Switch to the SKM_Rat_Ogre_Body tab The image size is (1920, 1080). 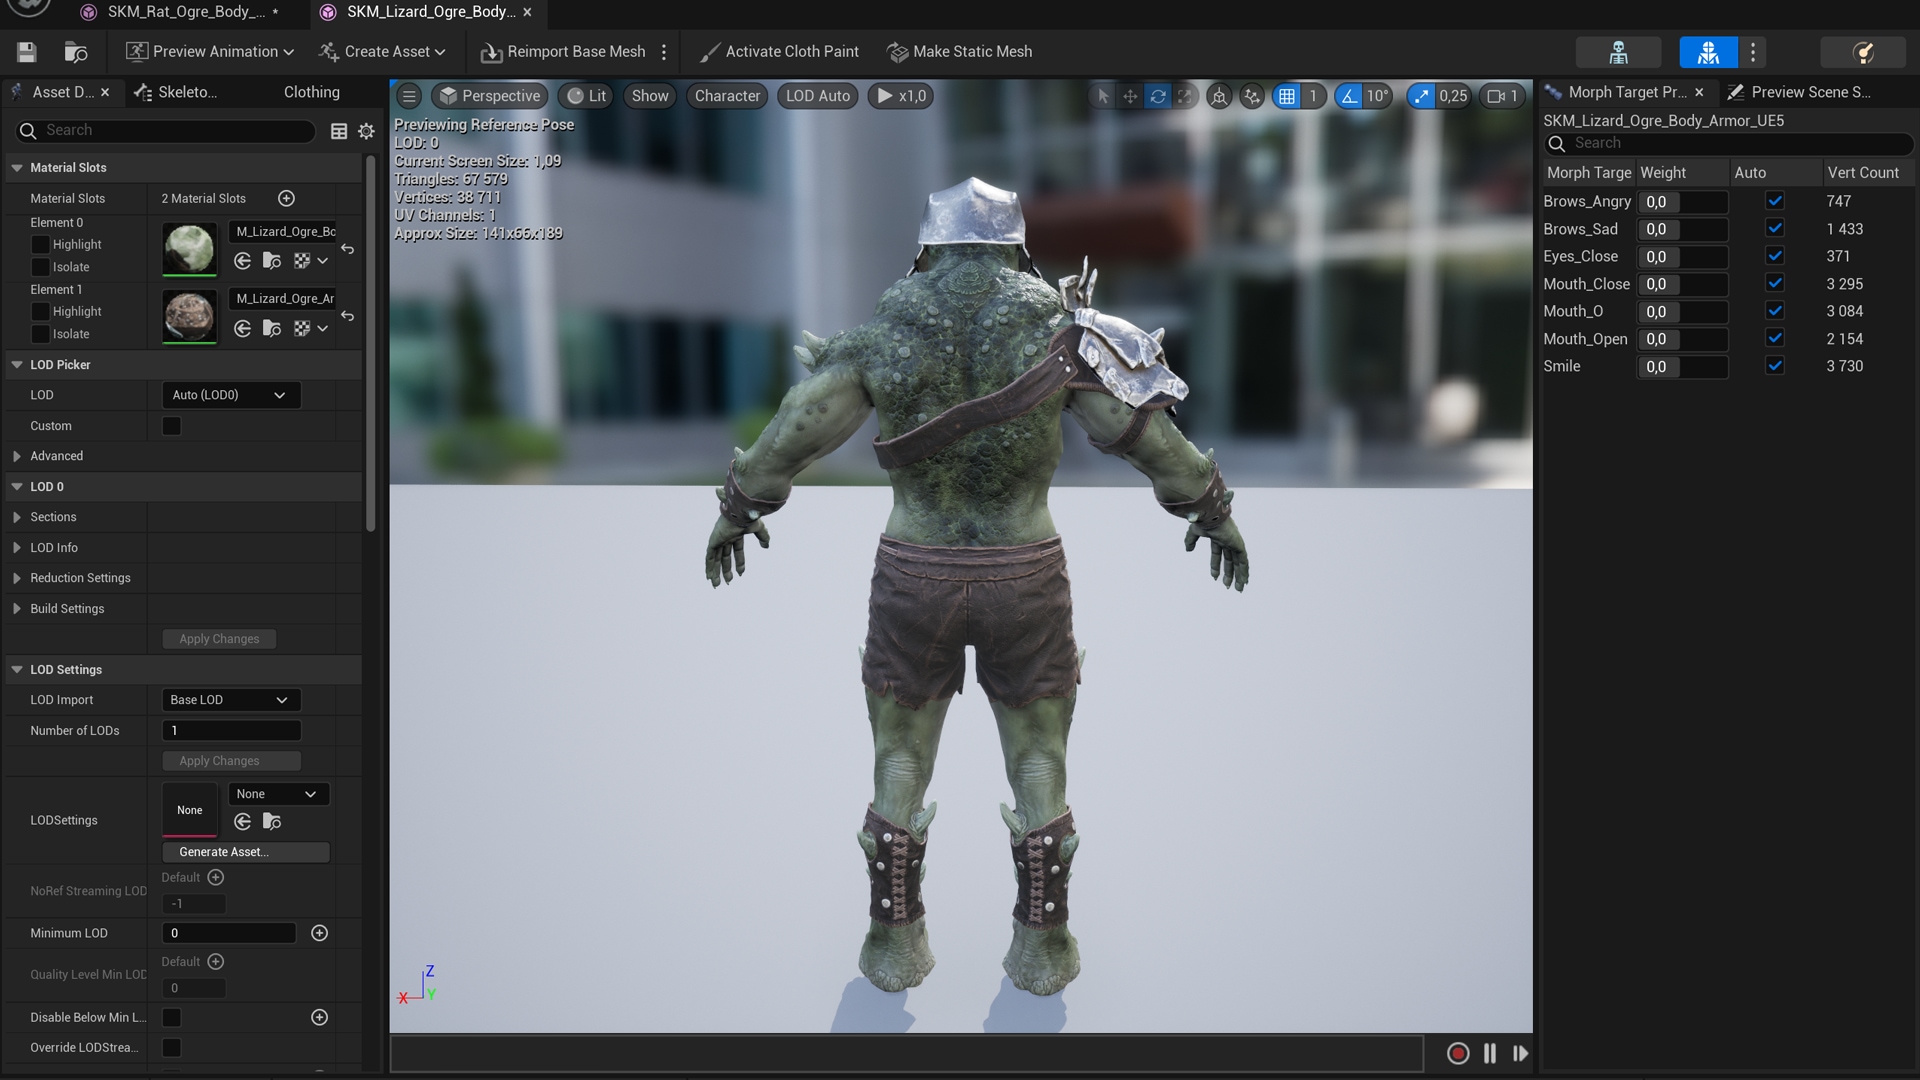[x=185, y=12]
